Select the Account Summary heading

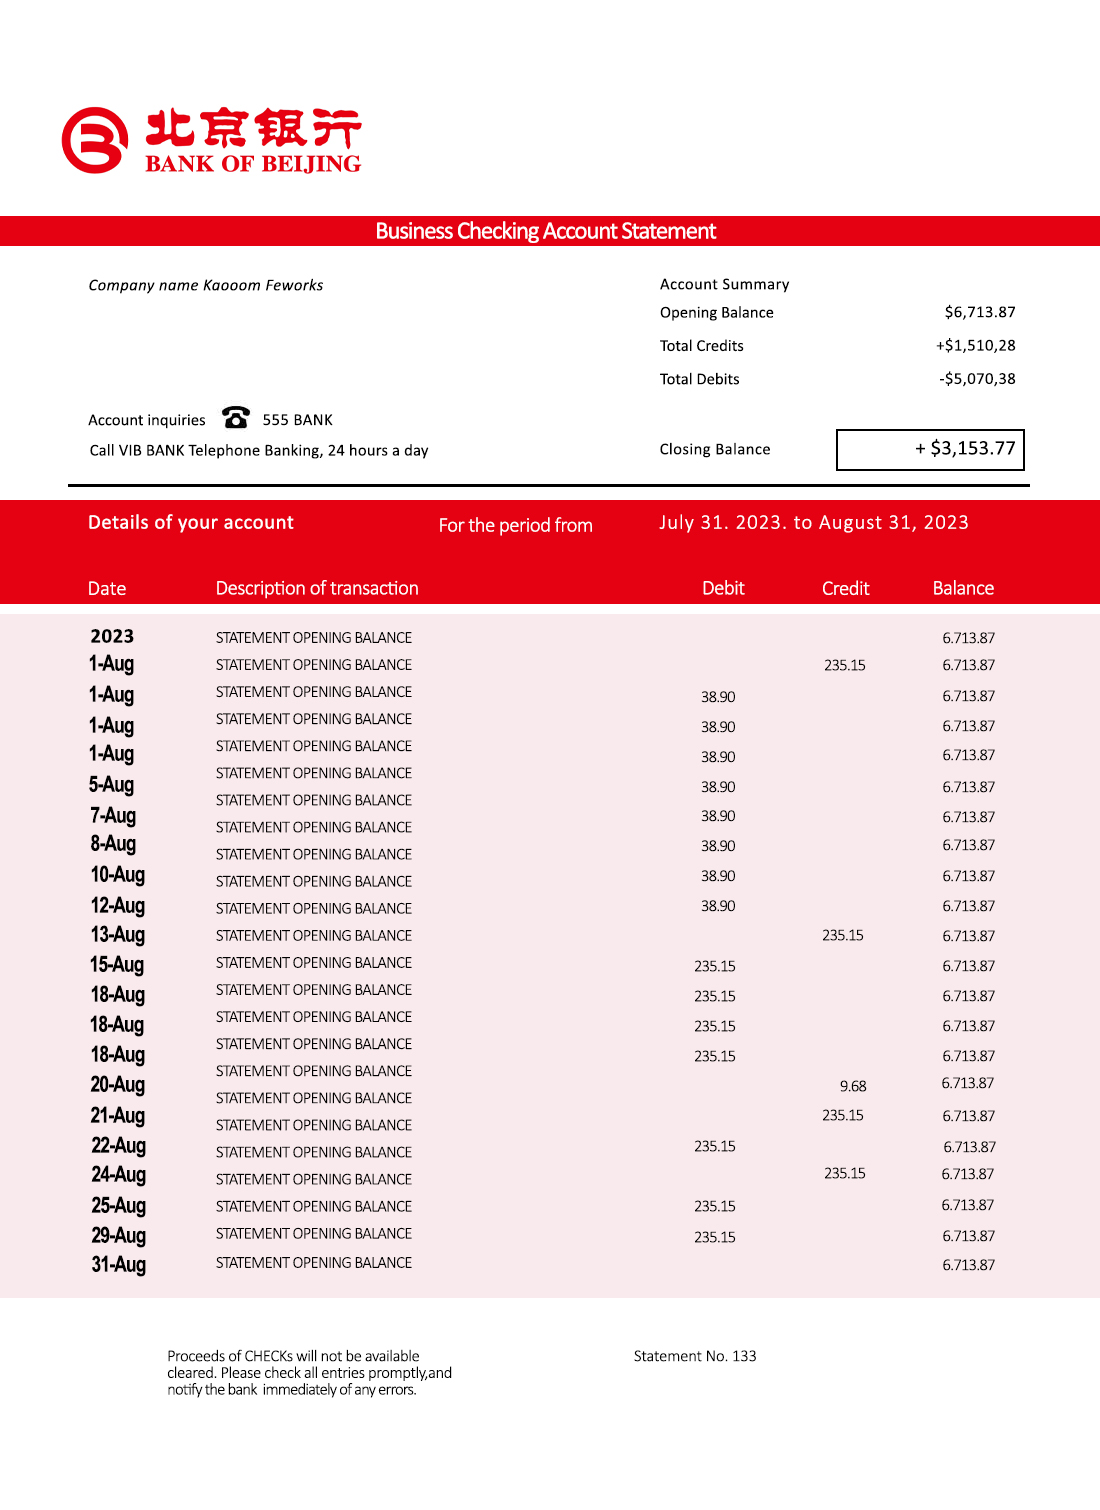click(x=724, y=284)
